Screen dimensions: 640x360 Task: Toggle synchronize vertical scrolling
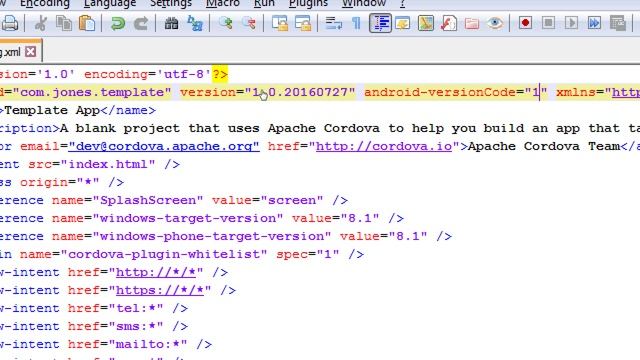280,23
